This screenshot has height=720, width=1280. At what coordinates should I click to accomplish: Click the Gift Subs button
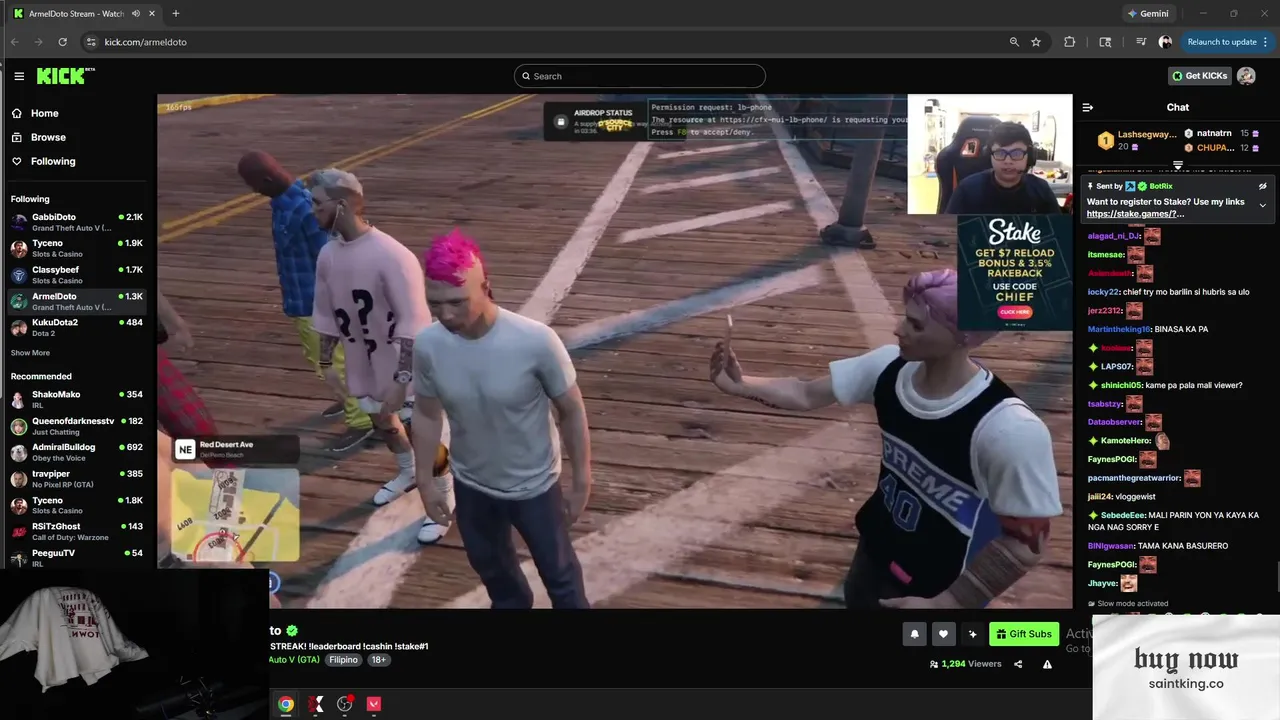tap(1024, 634)
